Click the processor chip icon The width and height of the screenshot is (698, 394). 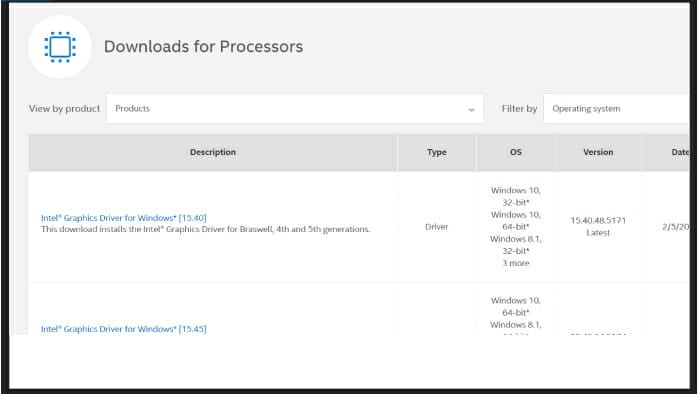pyautogui.click(x=60, y=47)
